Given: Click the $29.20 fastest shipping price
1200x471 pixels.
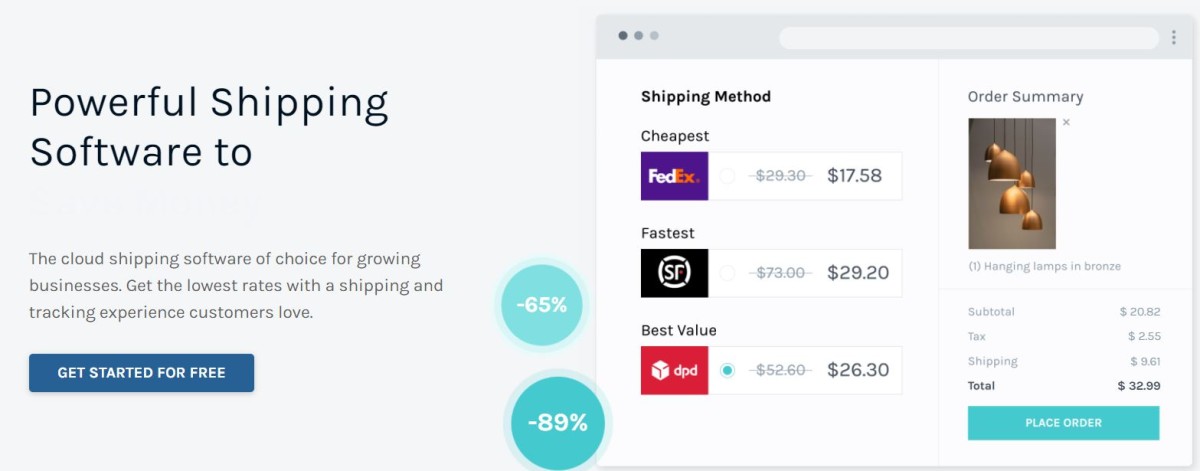Looking at the screenshot, I should click(858, 273).
